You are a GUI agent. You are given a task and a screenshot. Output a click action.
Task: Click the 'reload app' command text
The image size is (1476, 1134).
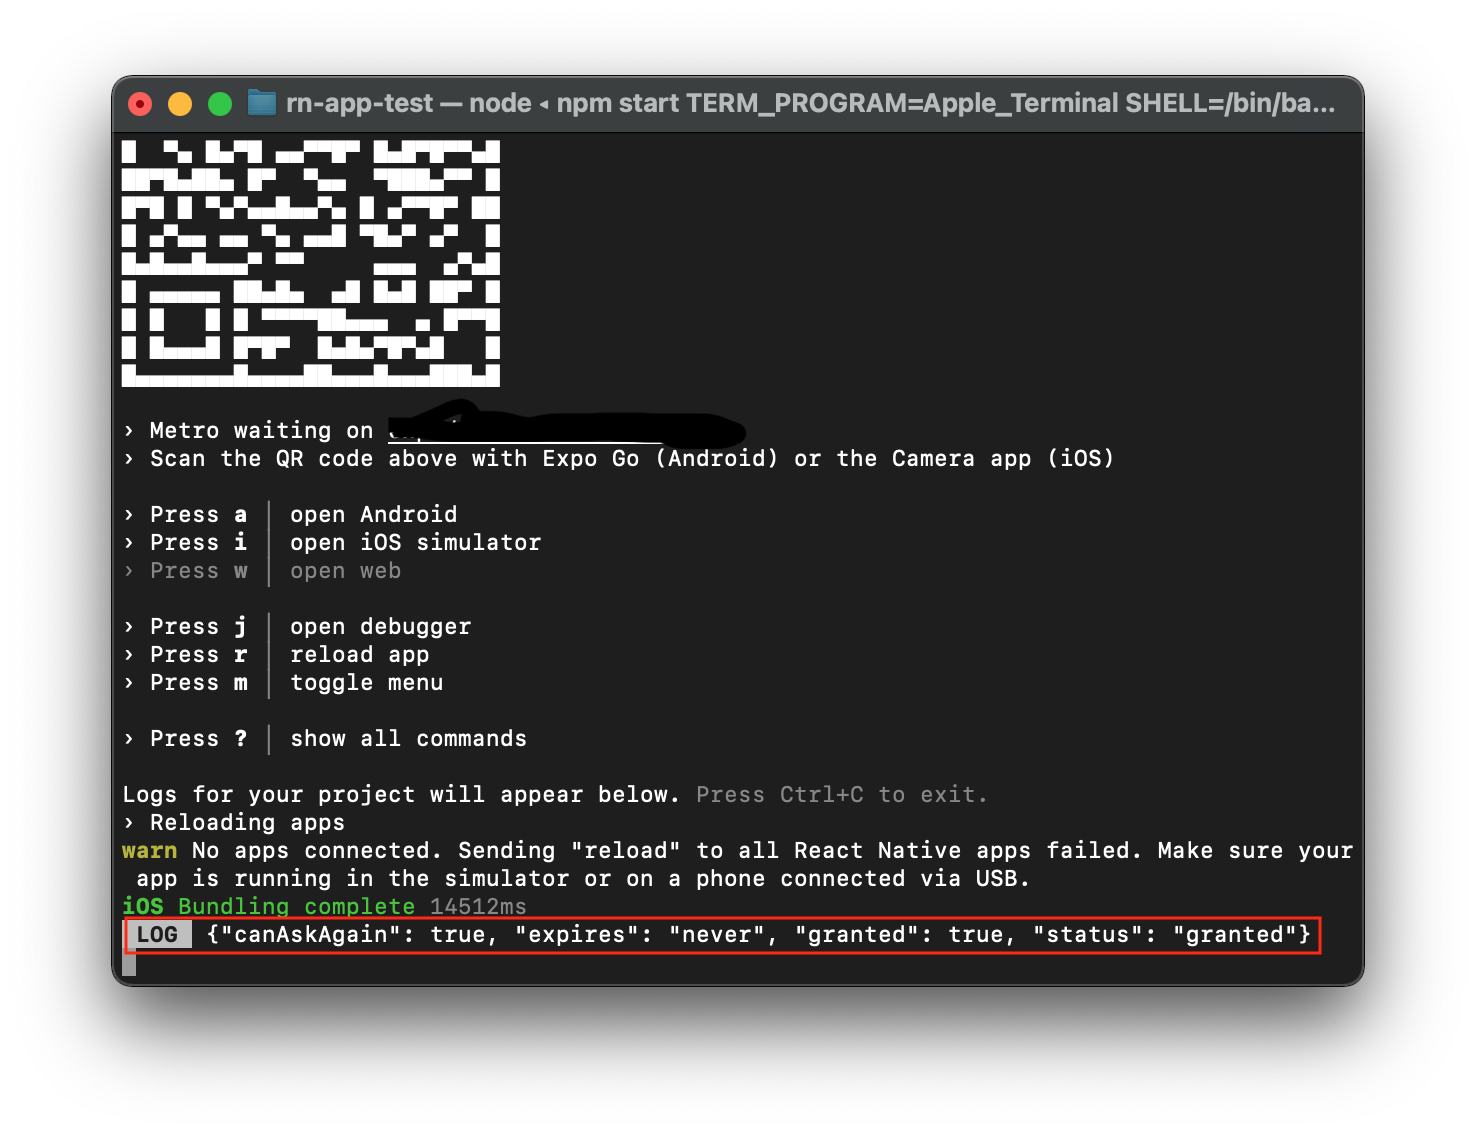360,654
